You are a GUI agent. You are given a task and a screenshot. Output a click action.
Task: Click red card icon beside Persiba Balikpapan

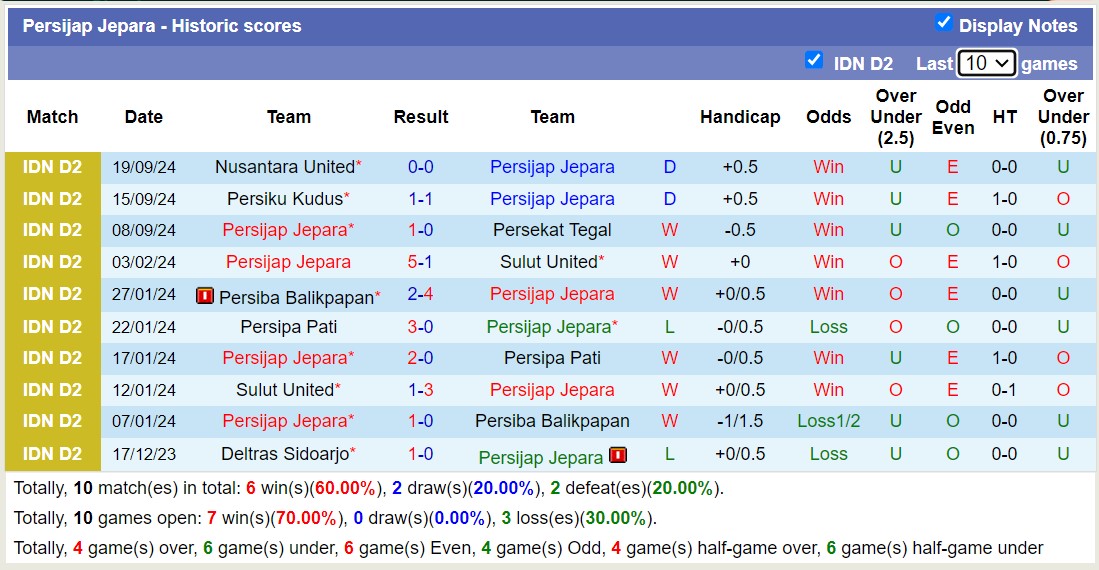(x=205, y=296)
